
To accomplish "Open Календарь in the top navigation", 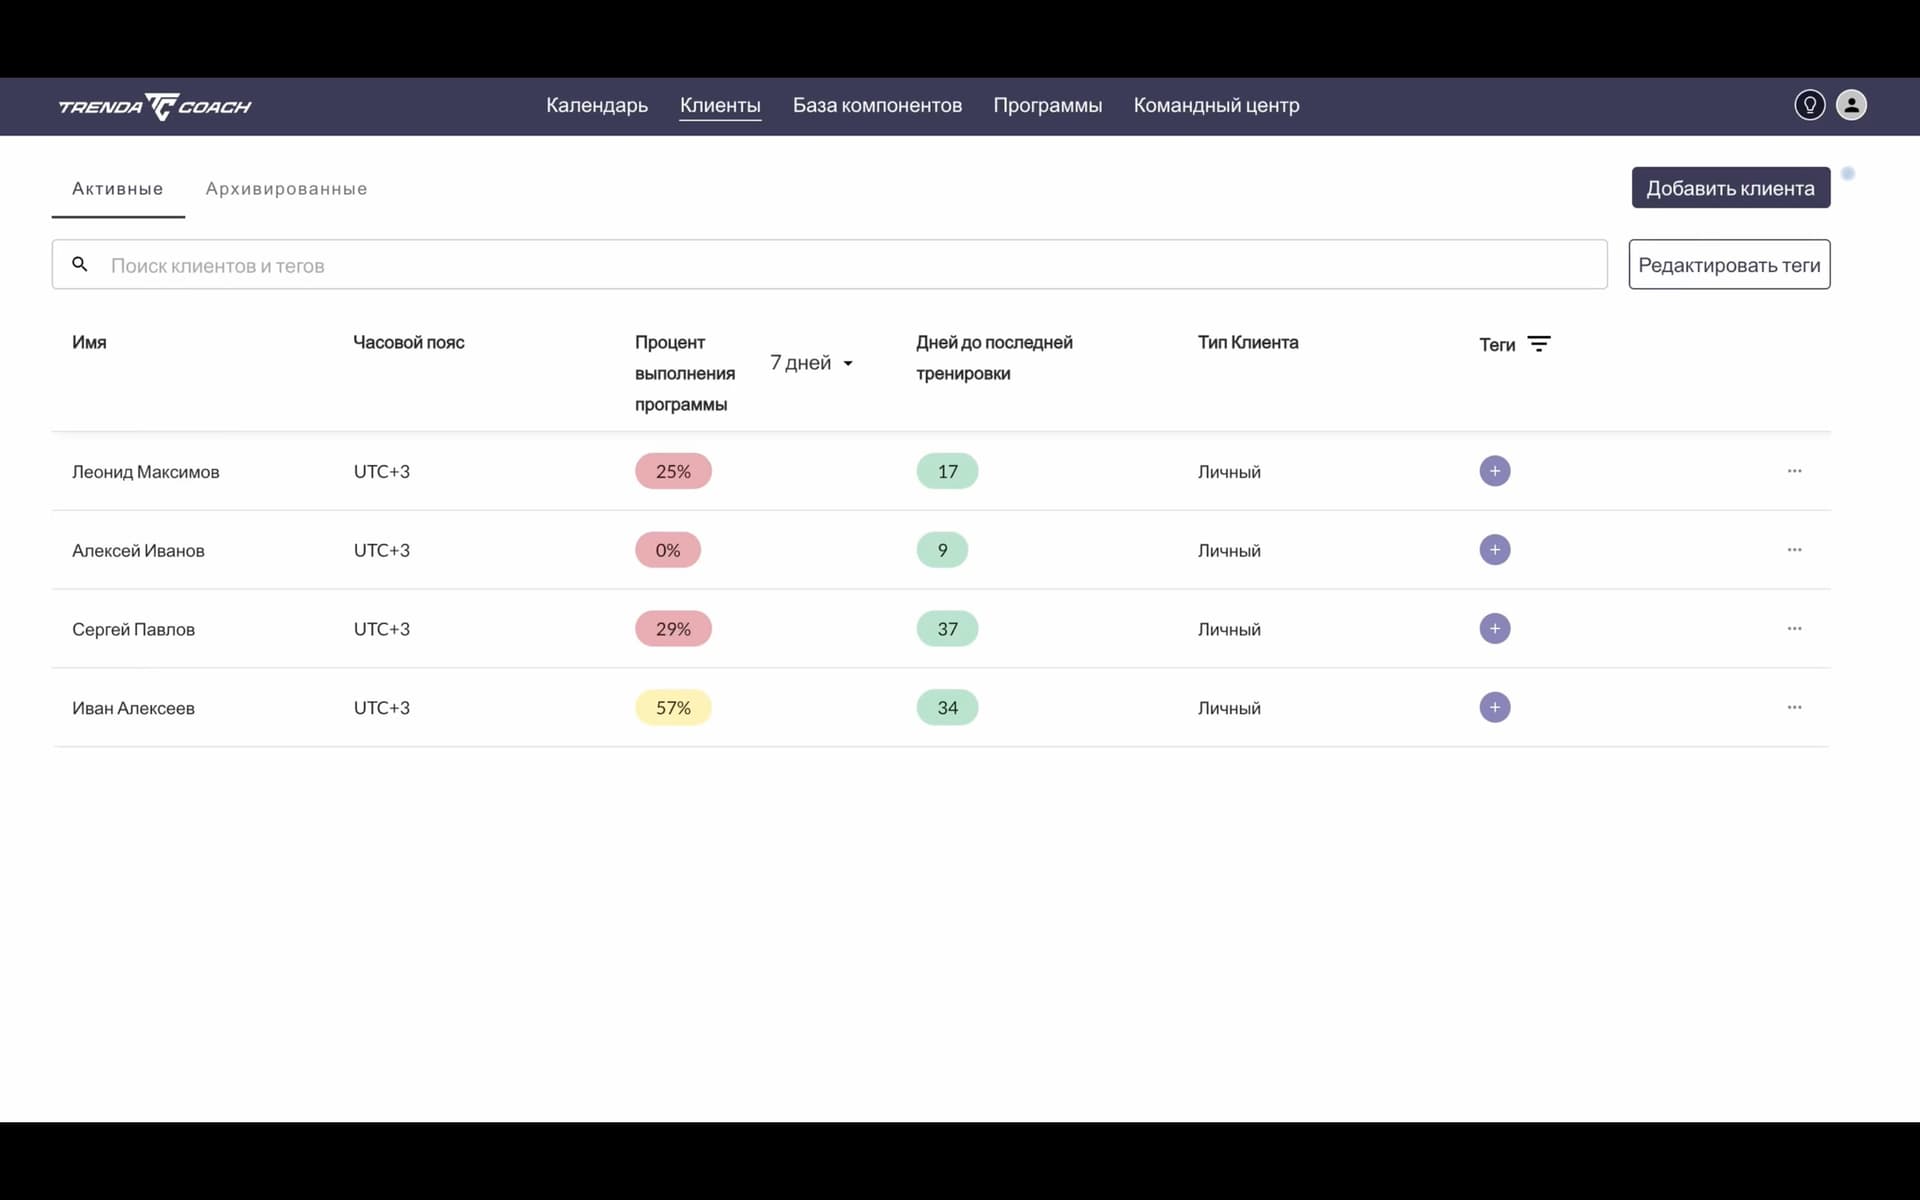I will 596,105.
